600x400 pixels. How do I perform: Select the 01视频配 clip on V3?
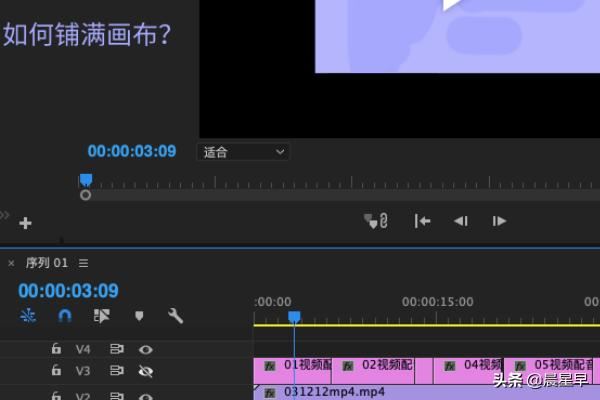(x=292, y=371)
